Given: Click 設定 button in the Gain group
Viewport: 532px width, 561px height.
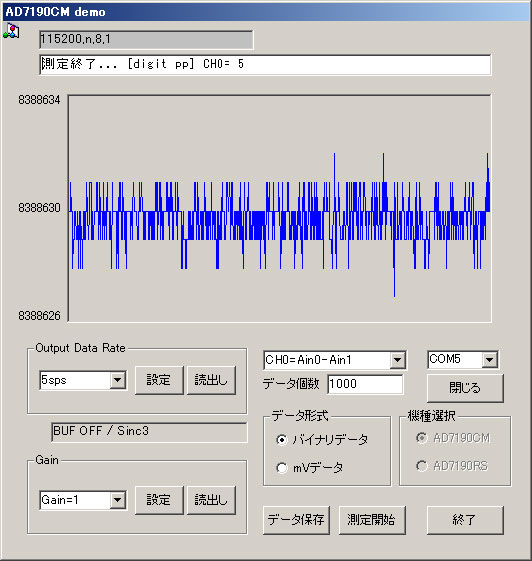Looking at the screenshot, I should (x=159, y=500).
